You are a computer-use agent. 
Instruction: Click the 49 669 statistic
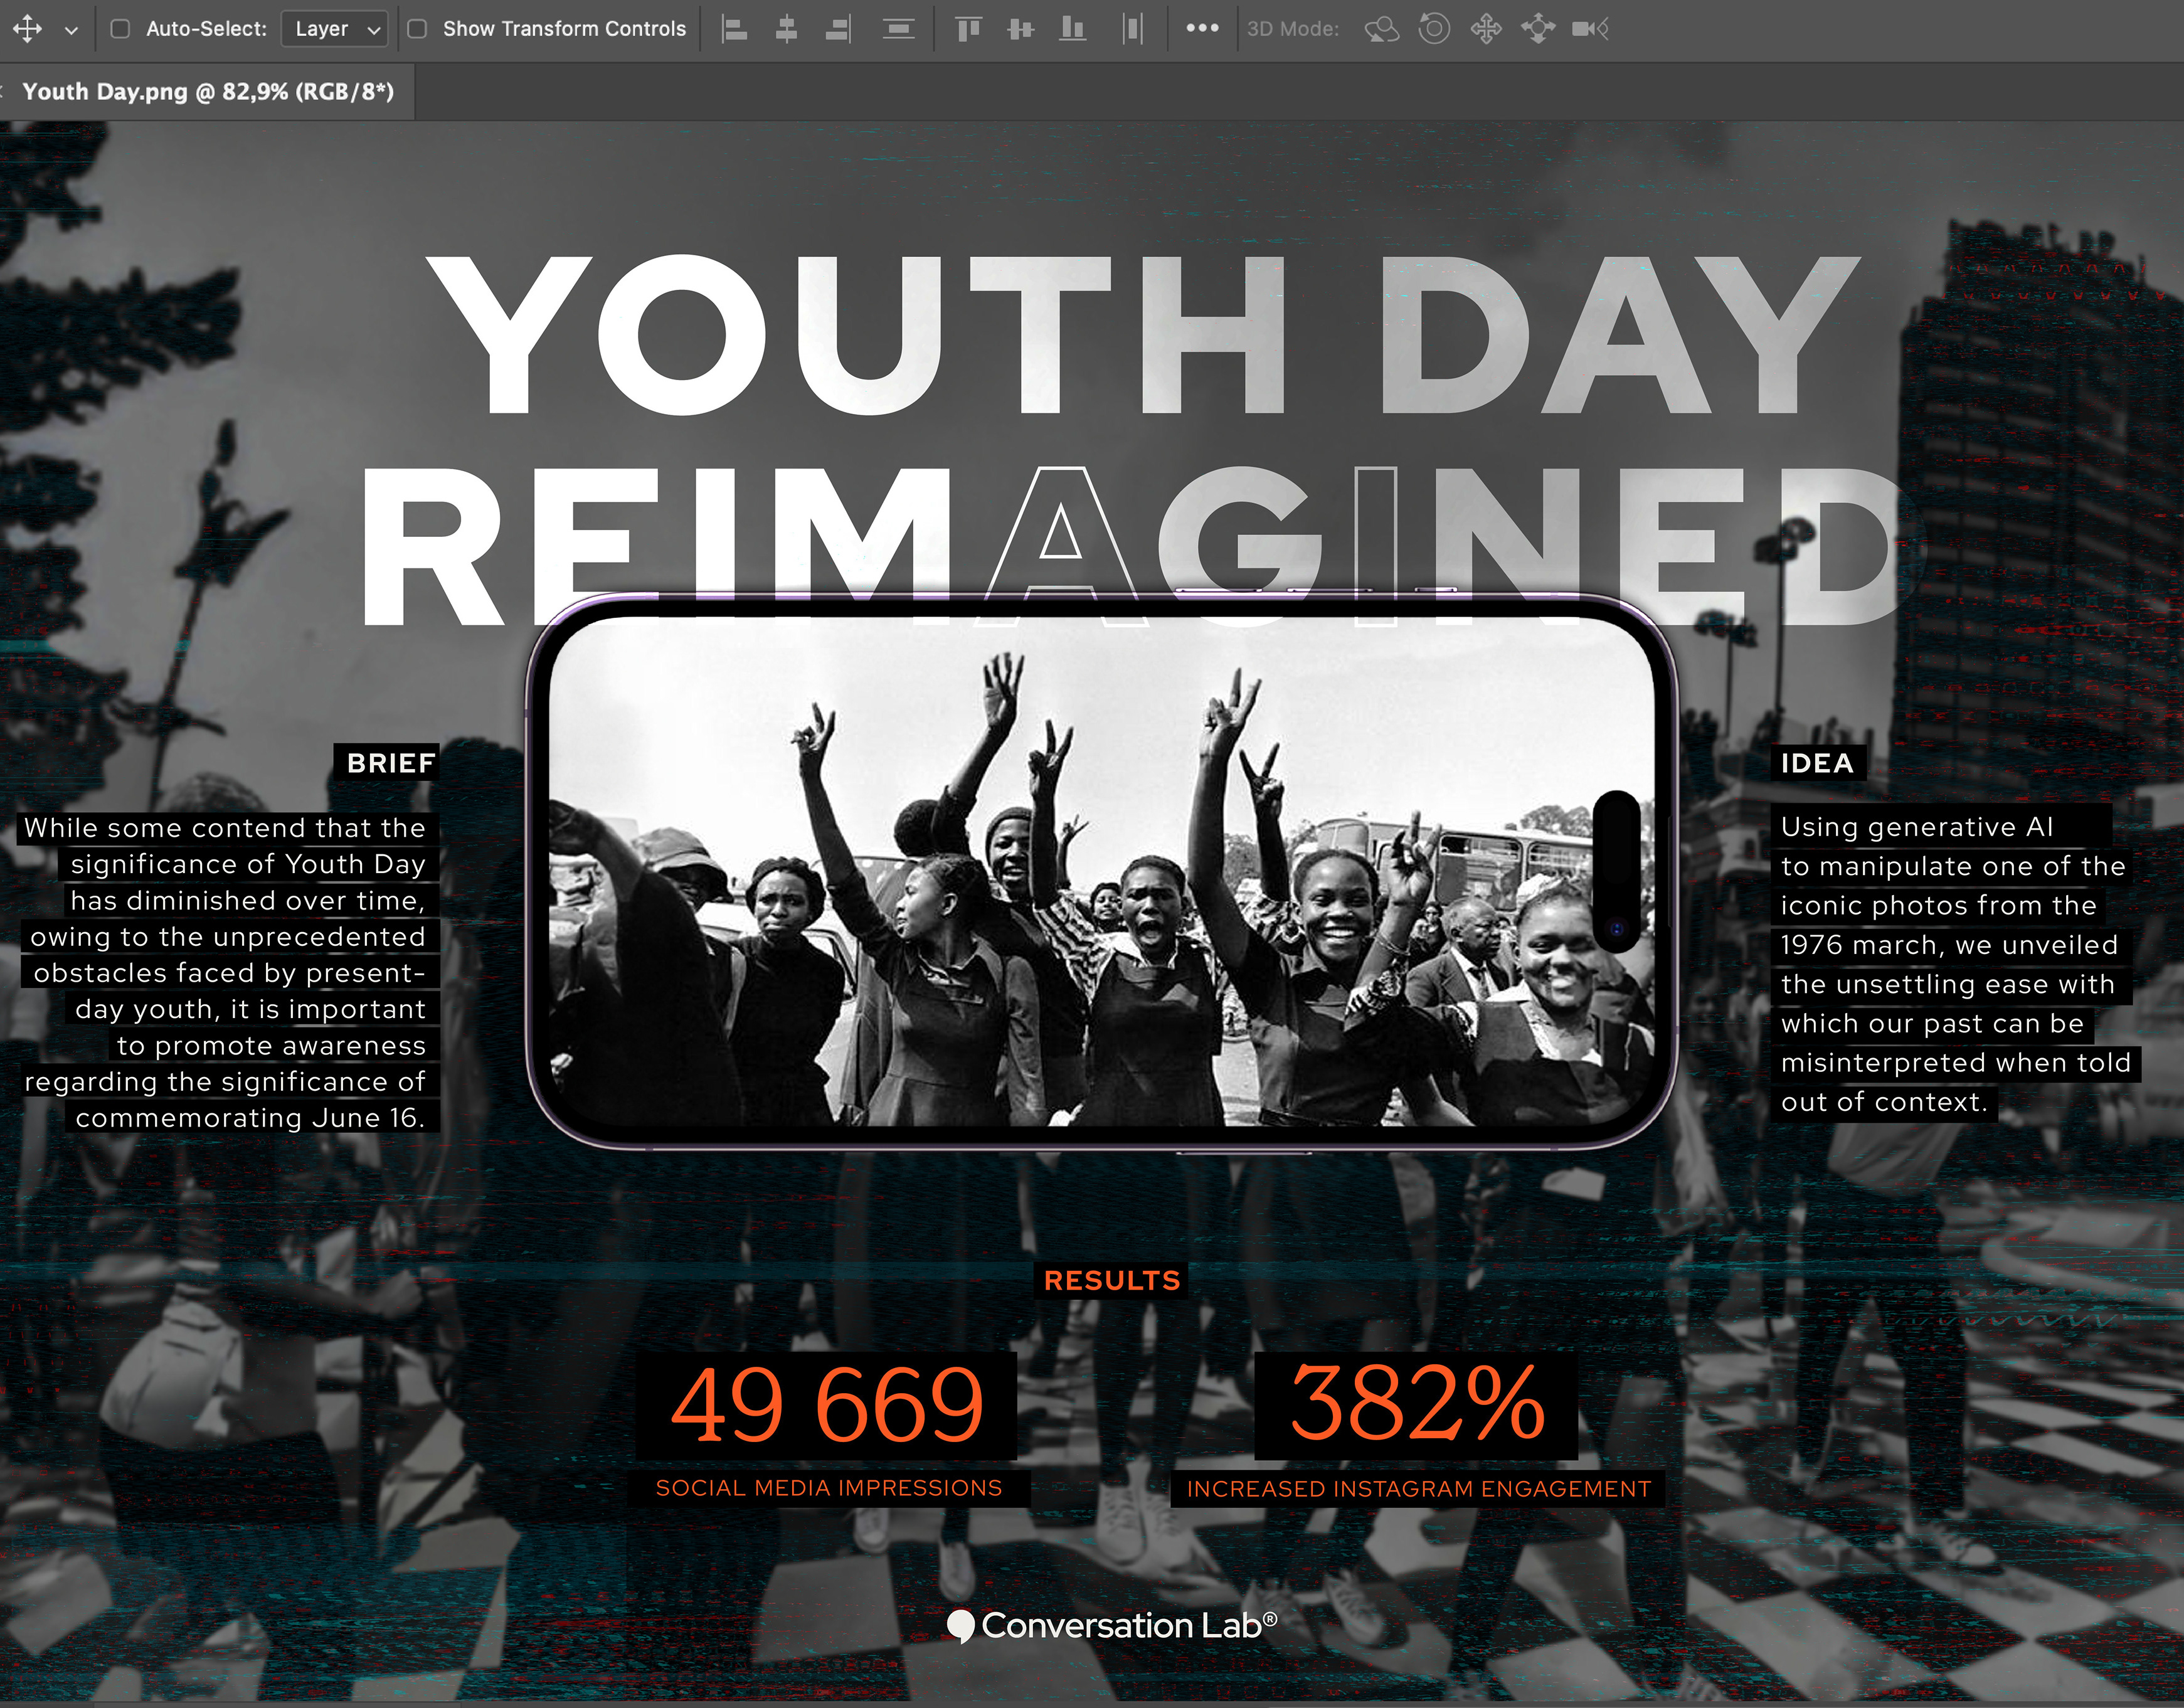click(x=828, y=1405)
